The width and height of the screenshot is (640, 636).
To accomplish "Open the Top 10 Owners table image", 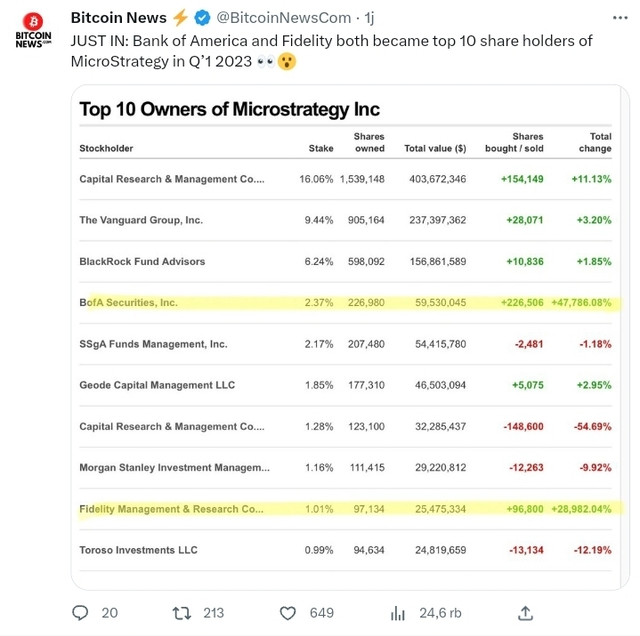I will (x=350, y=337).
